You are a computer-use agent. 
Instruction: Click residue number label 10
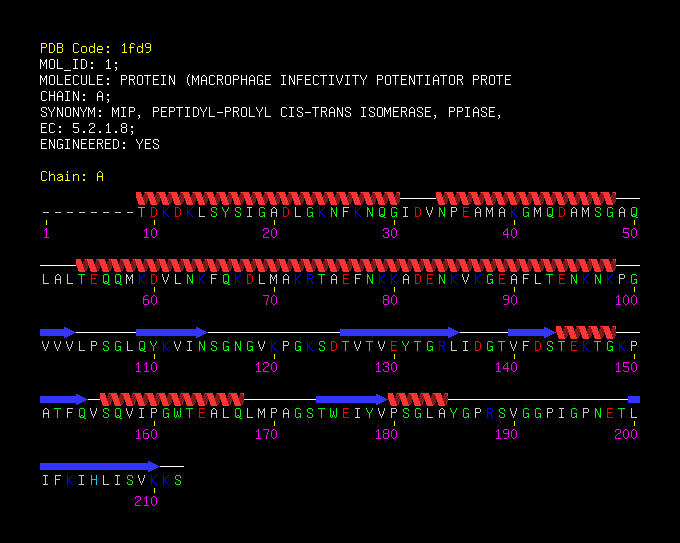pyautogui.click(x=150, y=233)
